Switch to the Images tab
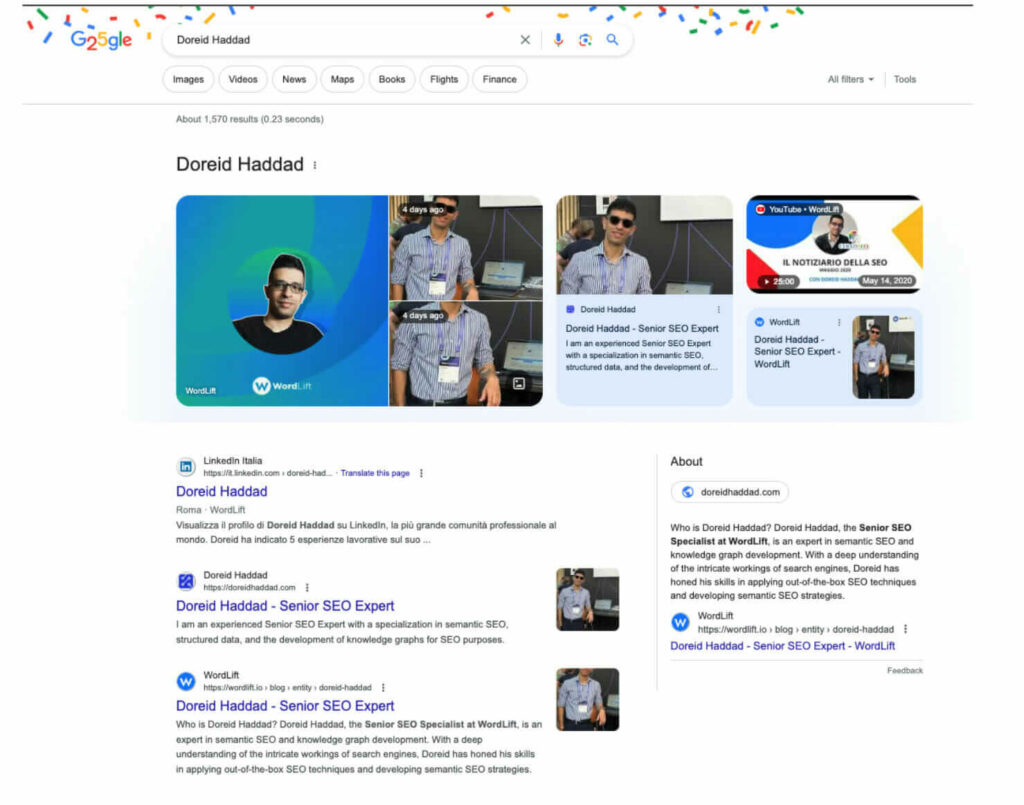Viewport: 1024px width, 805px height. click(x=188, y=79)
